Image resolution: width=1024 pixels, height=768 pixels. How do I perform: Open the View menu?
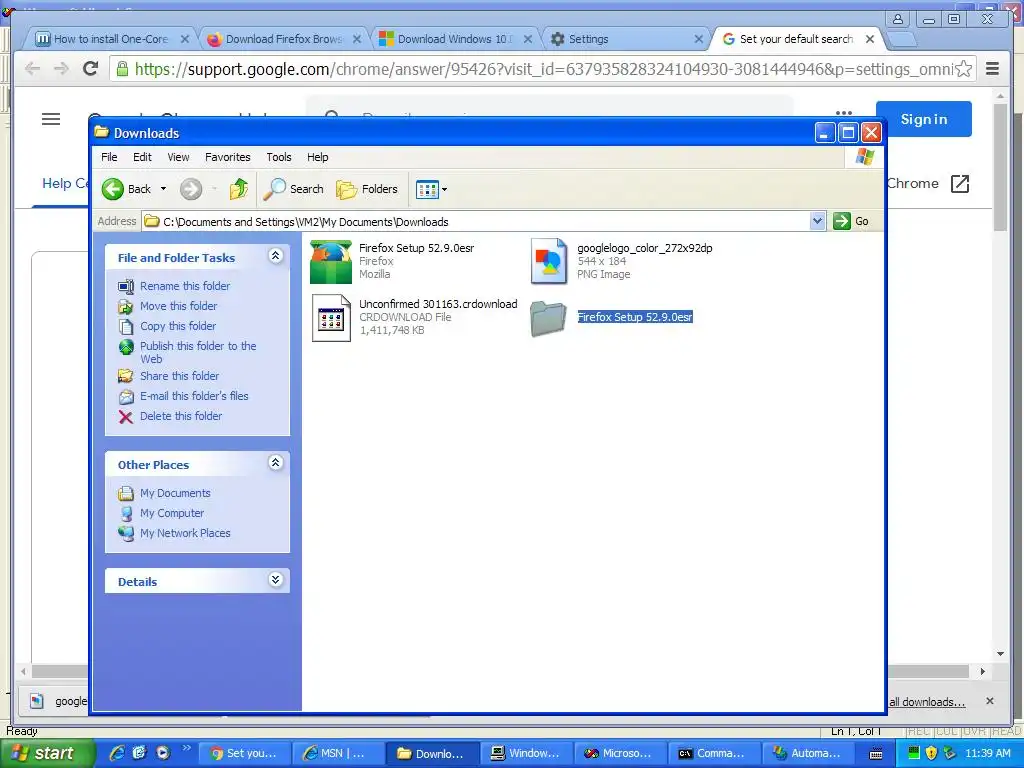[178, 157]
